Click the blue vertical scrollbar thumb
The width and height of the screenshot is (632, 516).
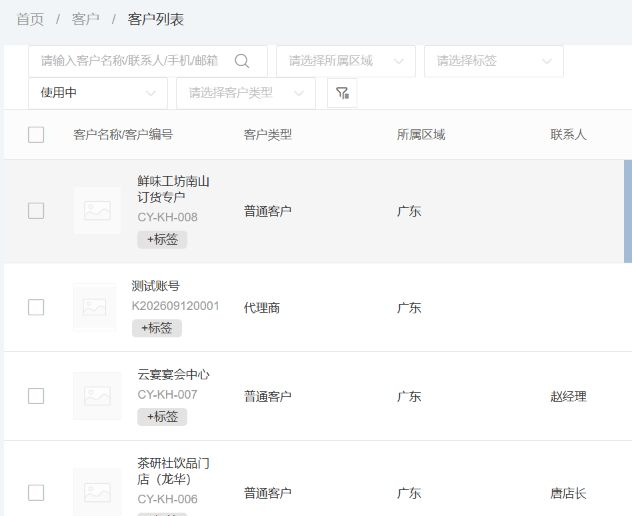click(x=628, y=211)
